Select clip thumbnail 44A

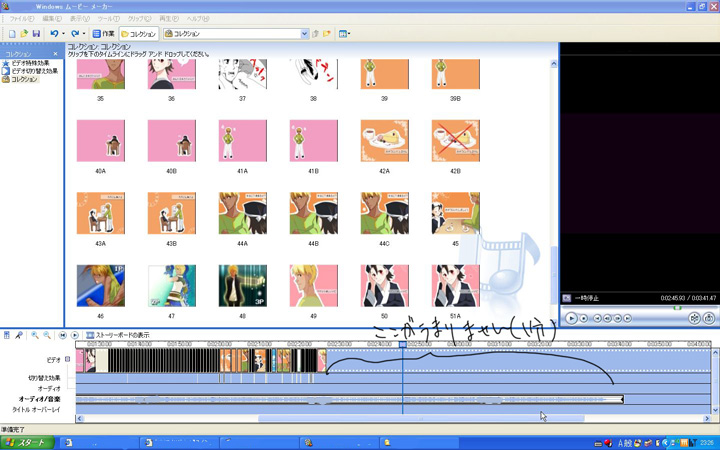point(242,213)
